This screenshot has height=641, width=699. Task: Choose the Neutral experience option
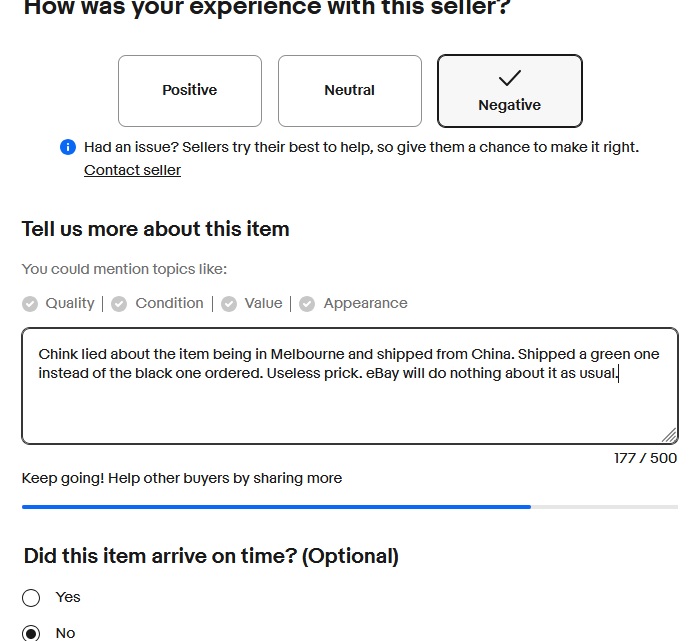[350, 91]
